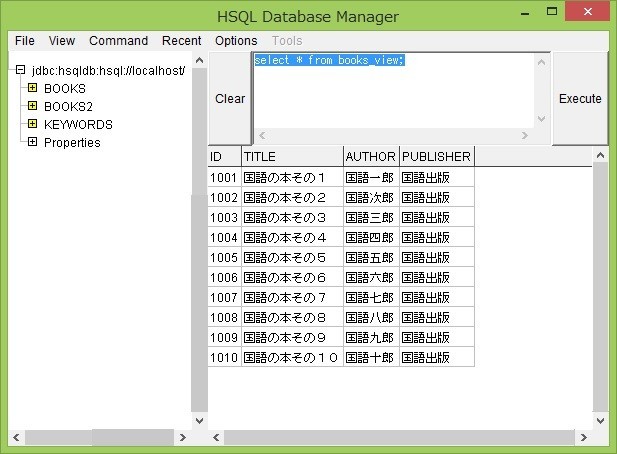Click author cell 国語四郎

tap(371, 238)
